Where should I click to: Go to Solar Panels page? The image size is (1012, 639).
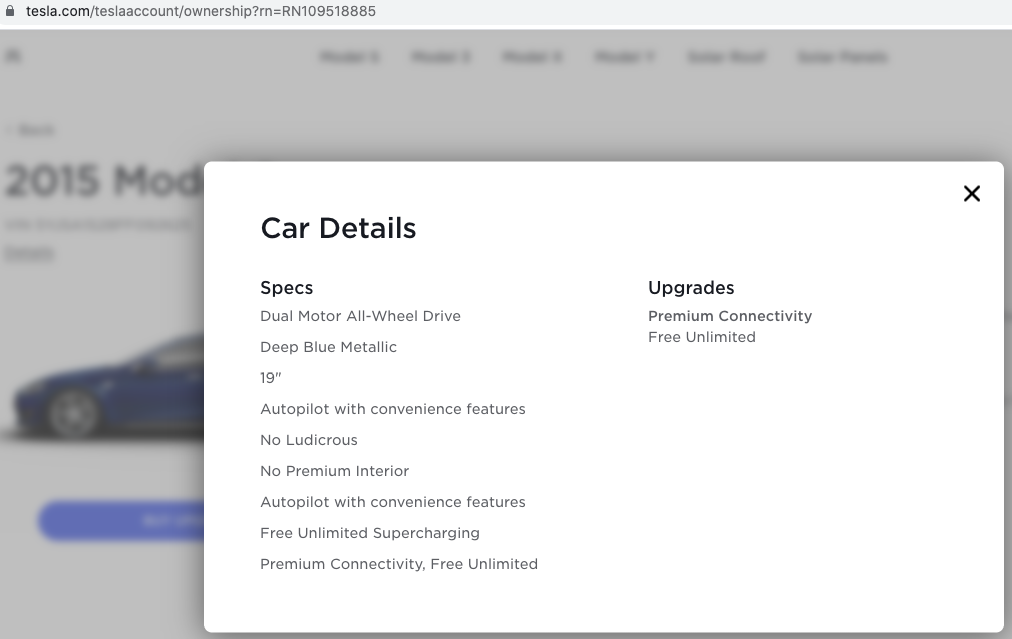point(842,57)
